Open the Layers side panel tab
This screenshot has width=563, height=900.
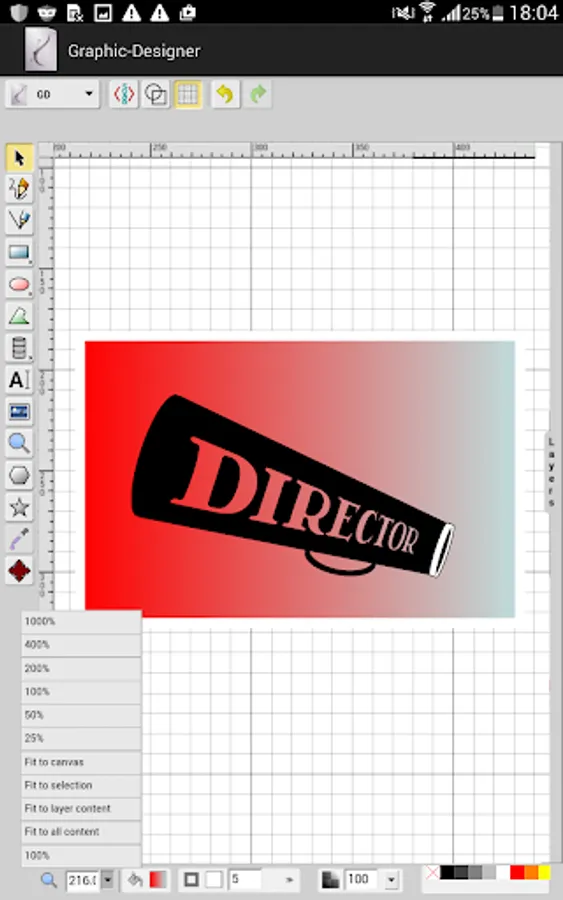pos(550,472)
